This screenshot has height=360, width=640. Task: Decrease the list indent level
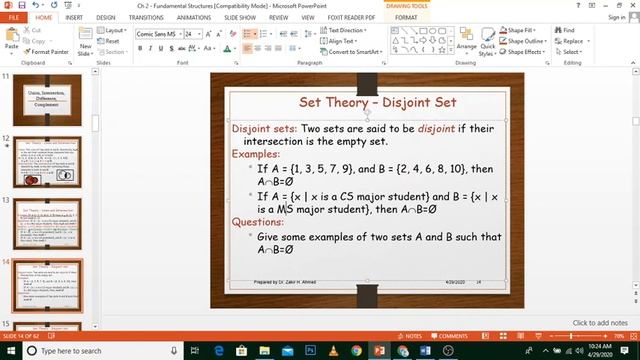[x=283, y=34]
